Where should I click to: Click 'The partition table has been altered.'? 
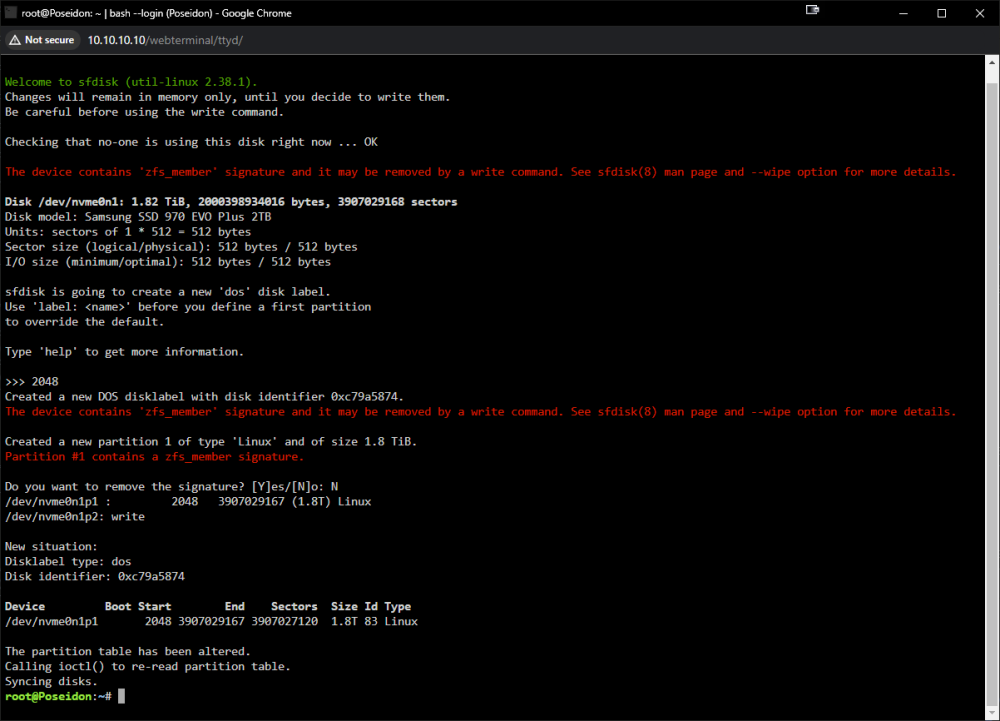coord(128,652)
